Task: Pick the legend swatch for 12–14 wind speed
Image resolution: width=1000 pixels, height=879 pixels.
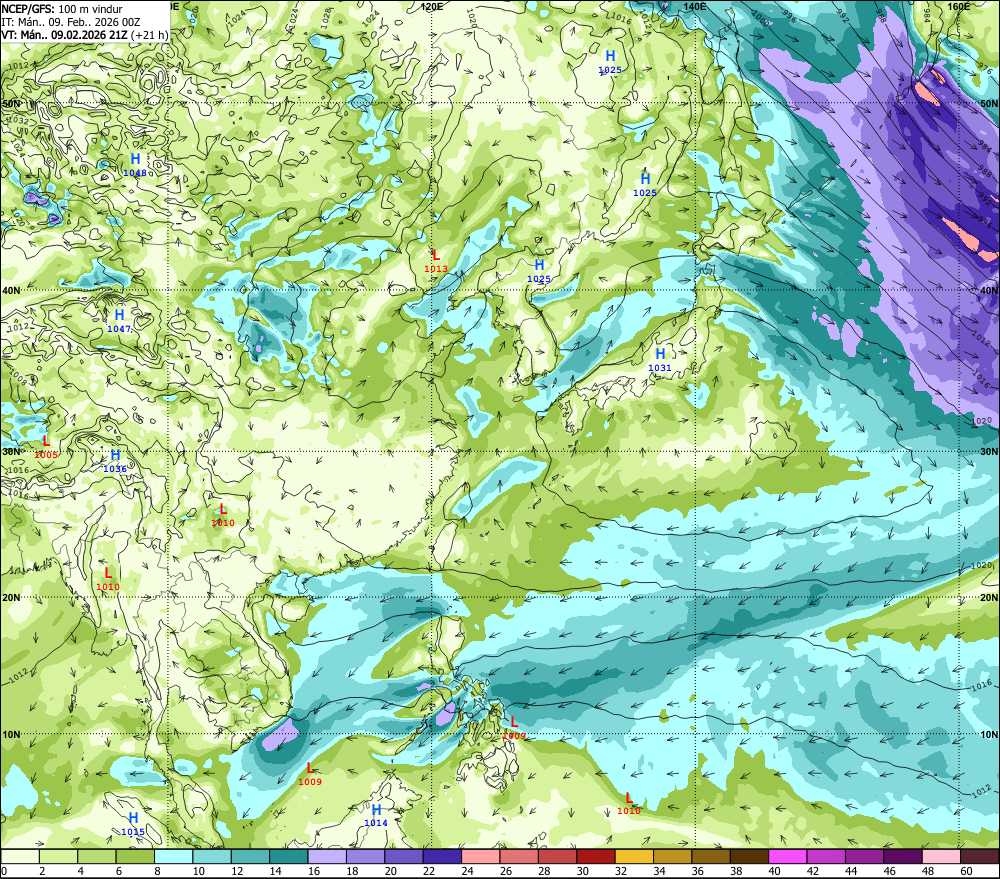Action: [x=250, y=856]
